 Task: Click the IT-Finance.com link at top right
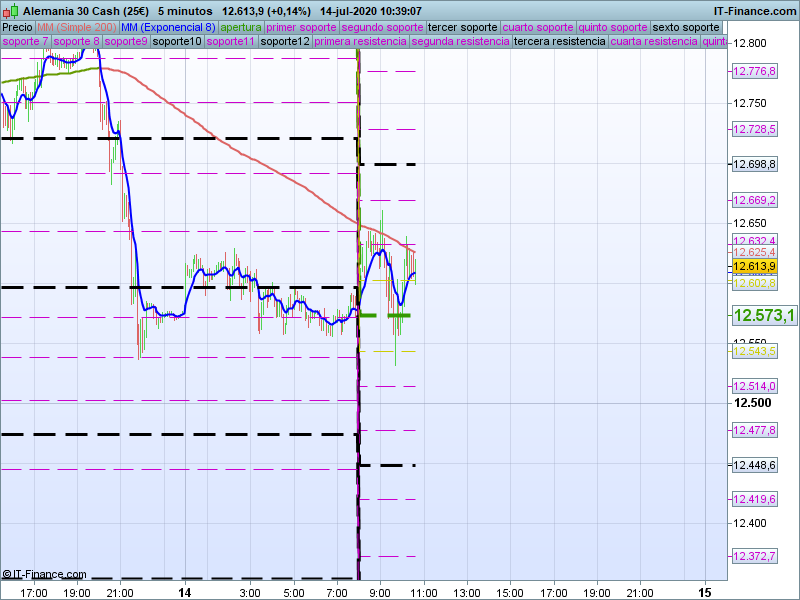755,10
